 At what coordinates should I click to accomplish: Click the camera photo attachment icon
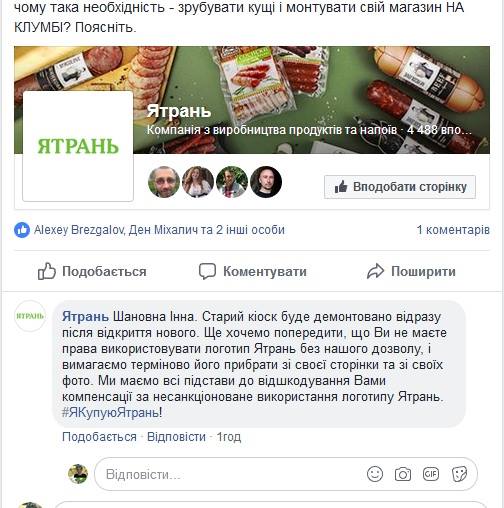coord(403,474)
